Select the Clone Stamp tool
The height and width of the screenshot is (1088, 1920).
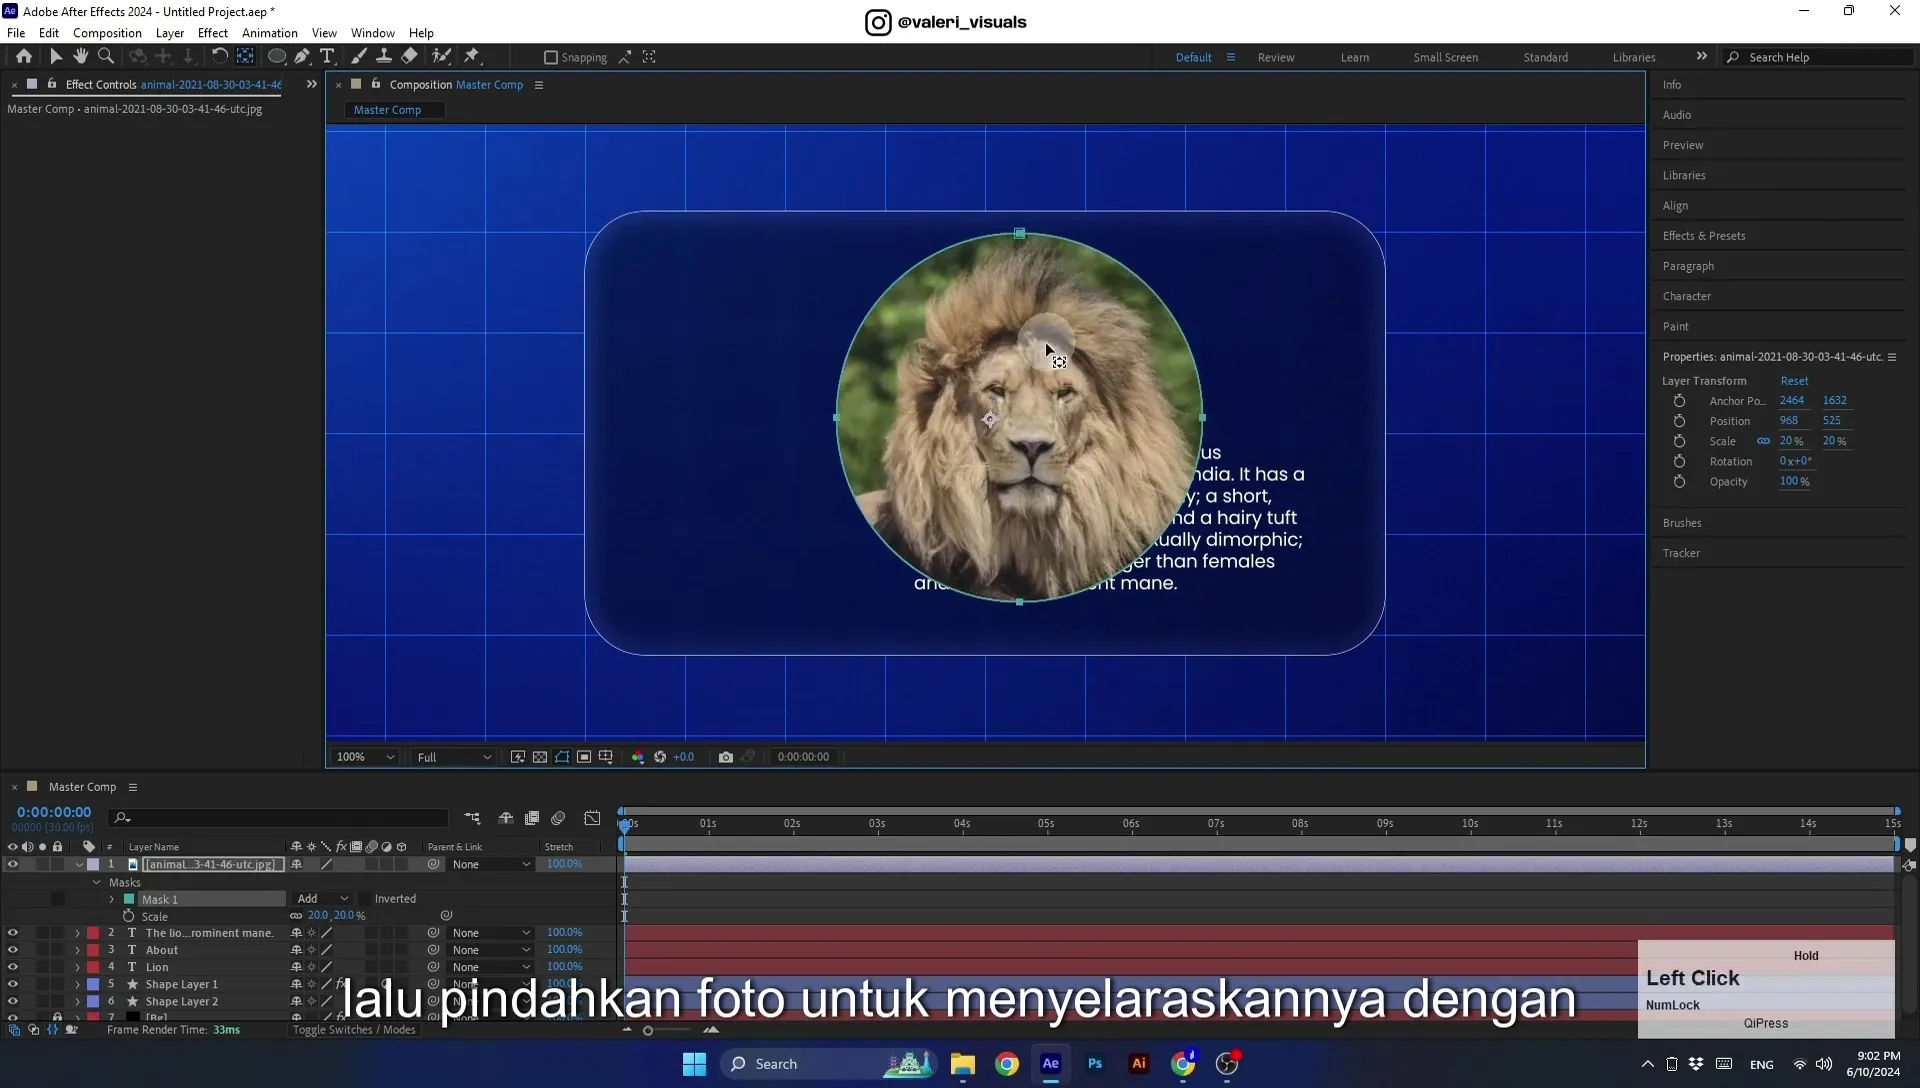coord(383,57)
